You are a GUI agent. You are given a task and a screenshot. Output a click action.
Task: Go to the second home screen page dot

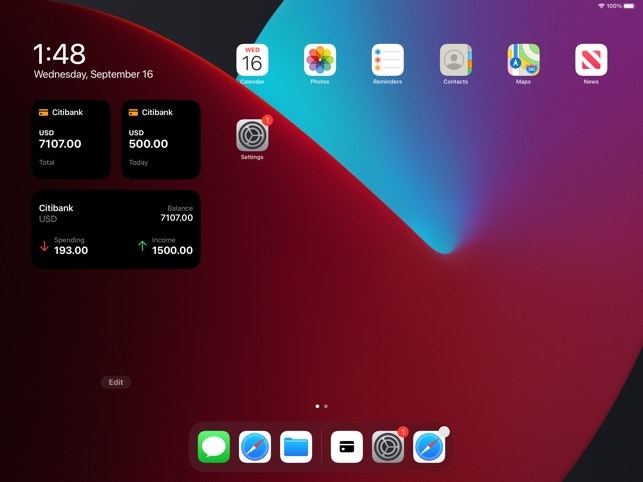(x=326, y=406)
